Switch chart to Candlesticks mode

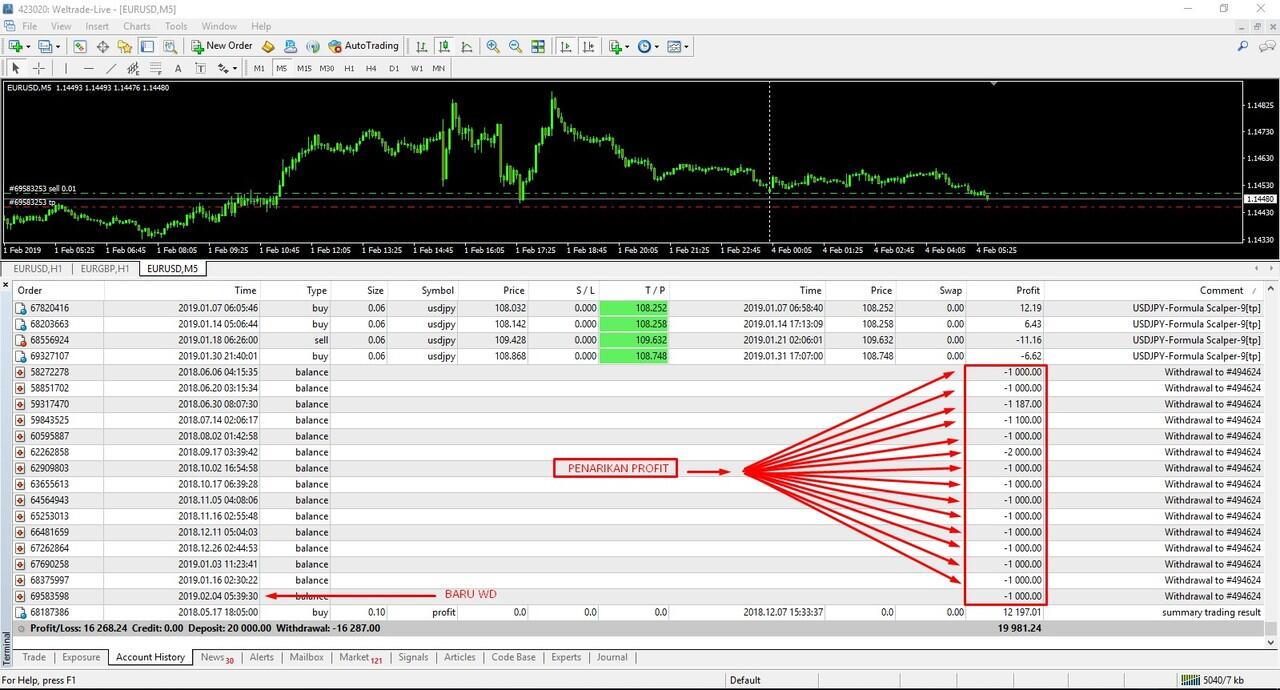[443, 46]
